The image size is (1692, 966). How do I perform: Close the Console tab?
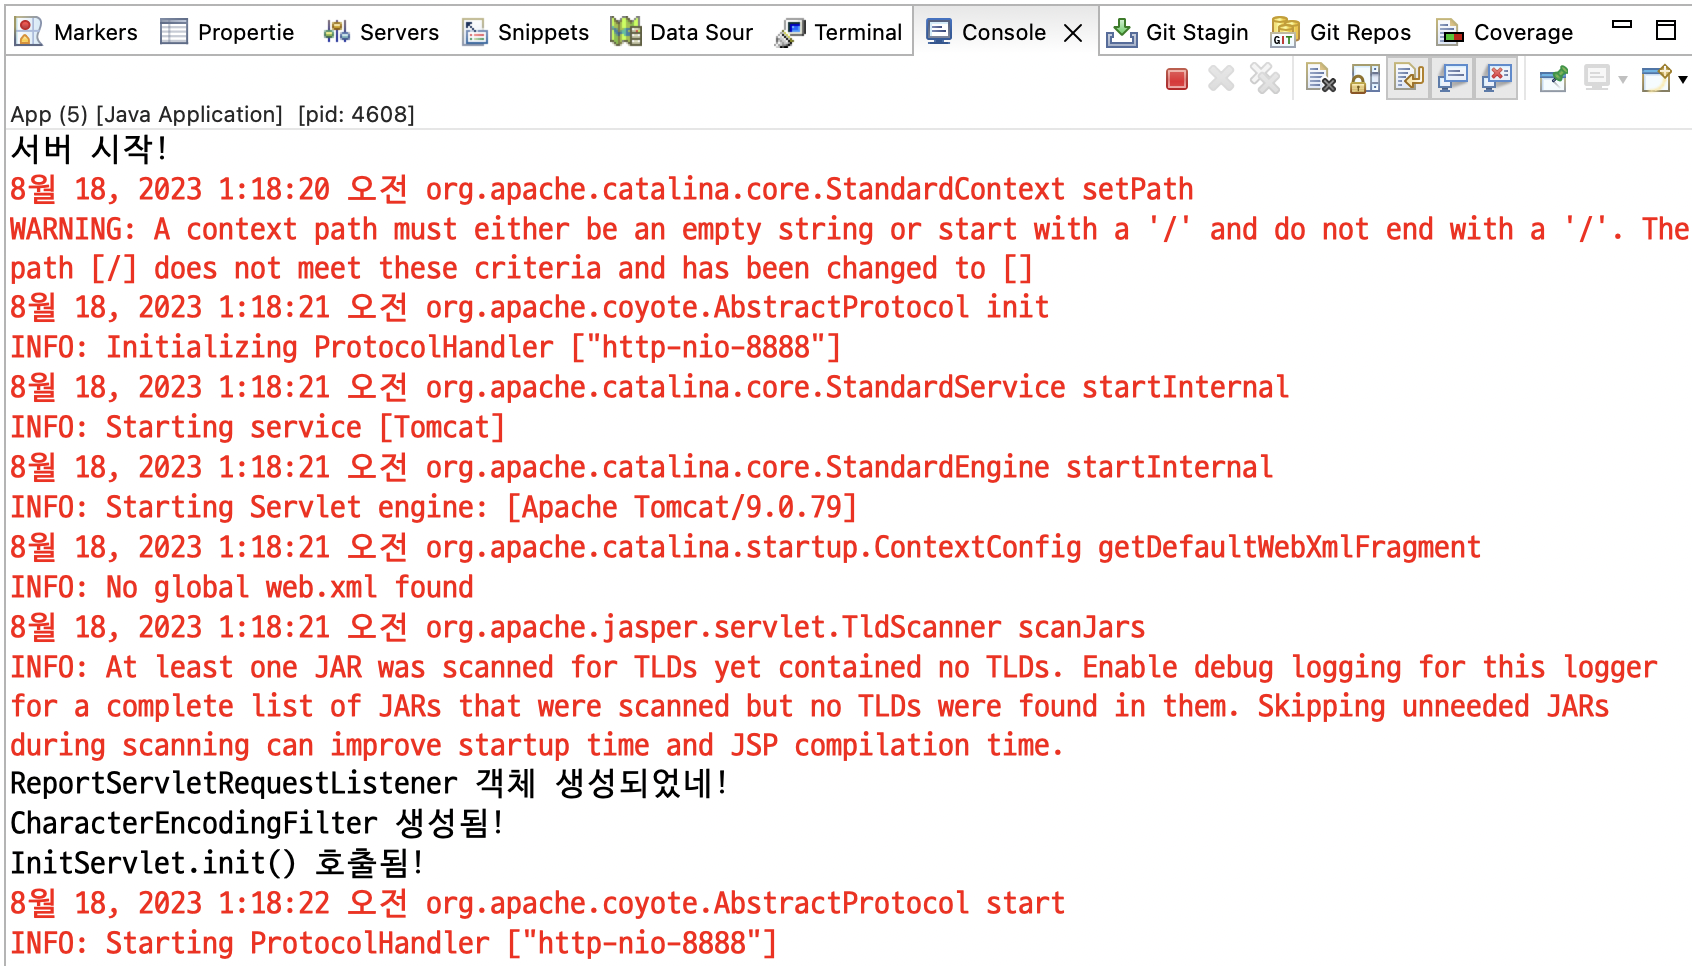[x=1073, y=33]
